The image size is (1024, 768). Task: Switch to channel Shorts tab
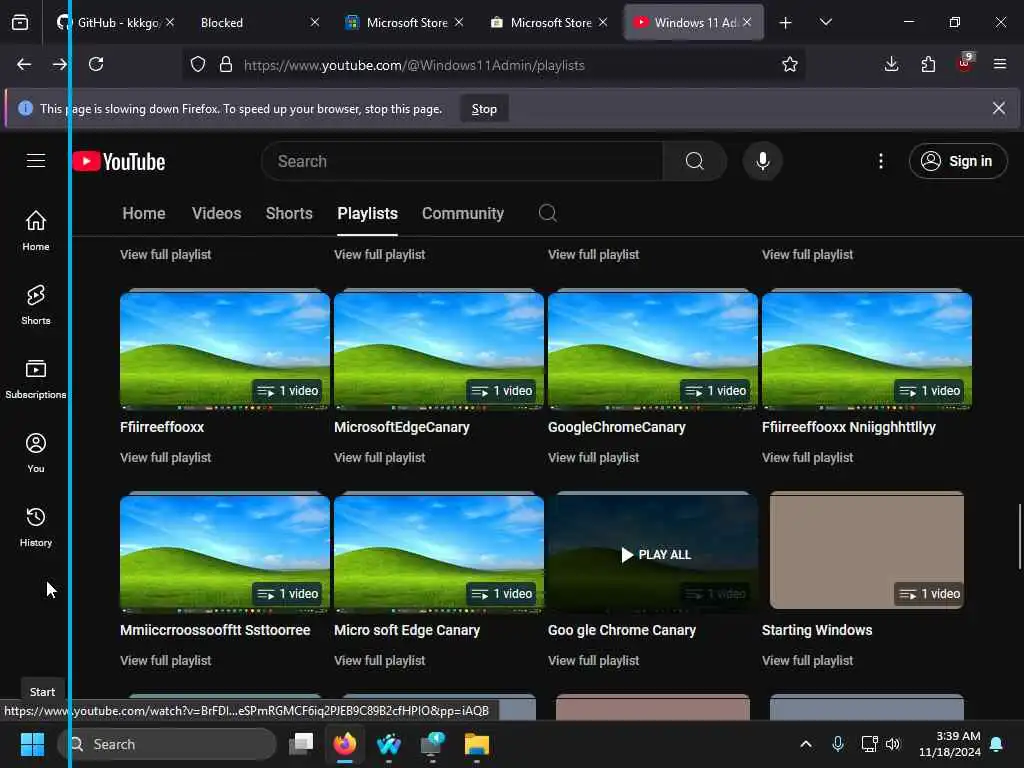(x=289, y=214)
